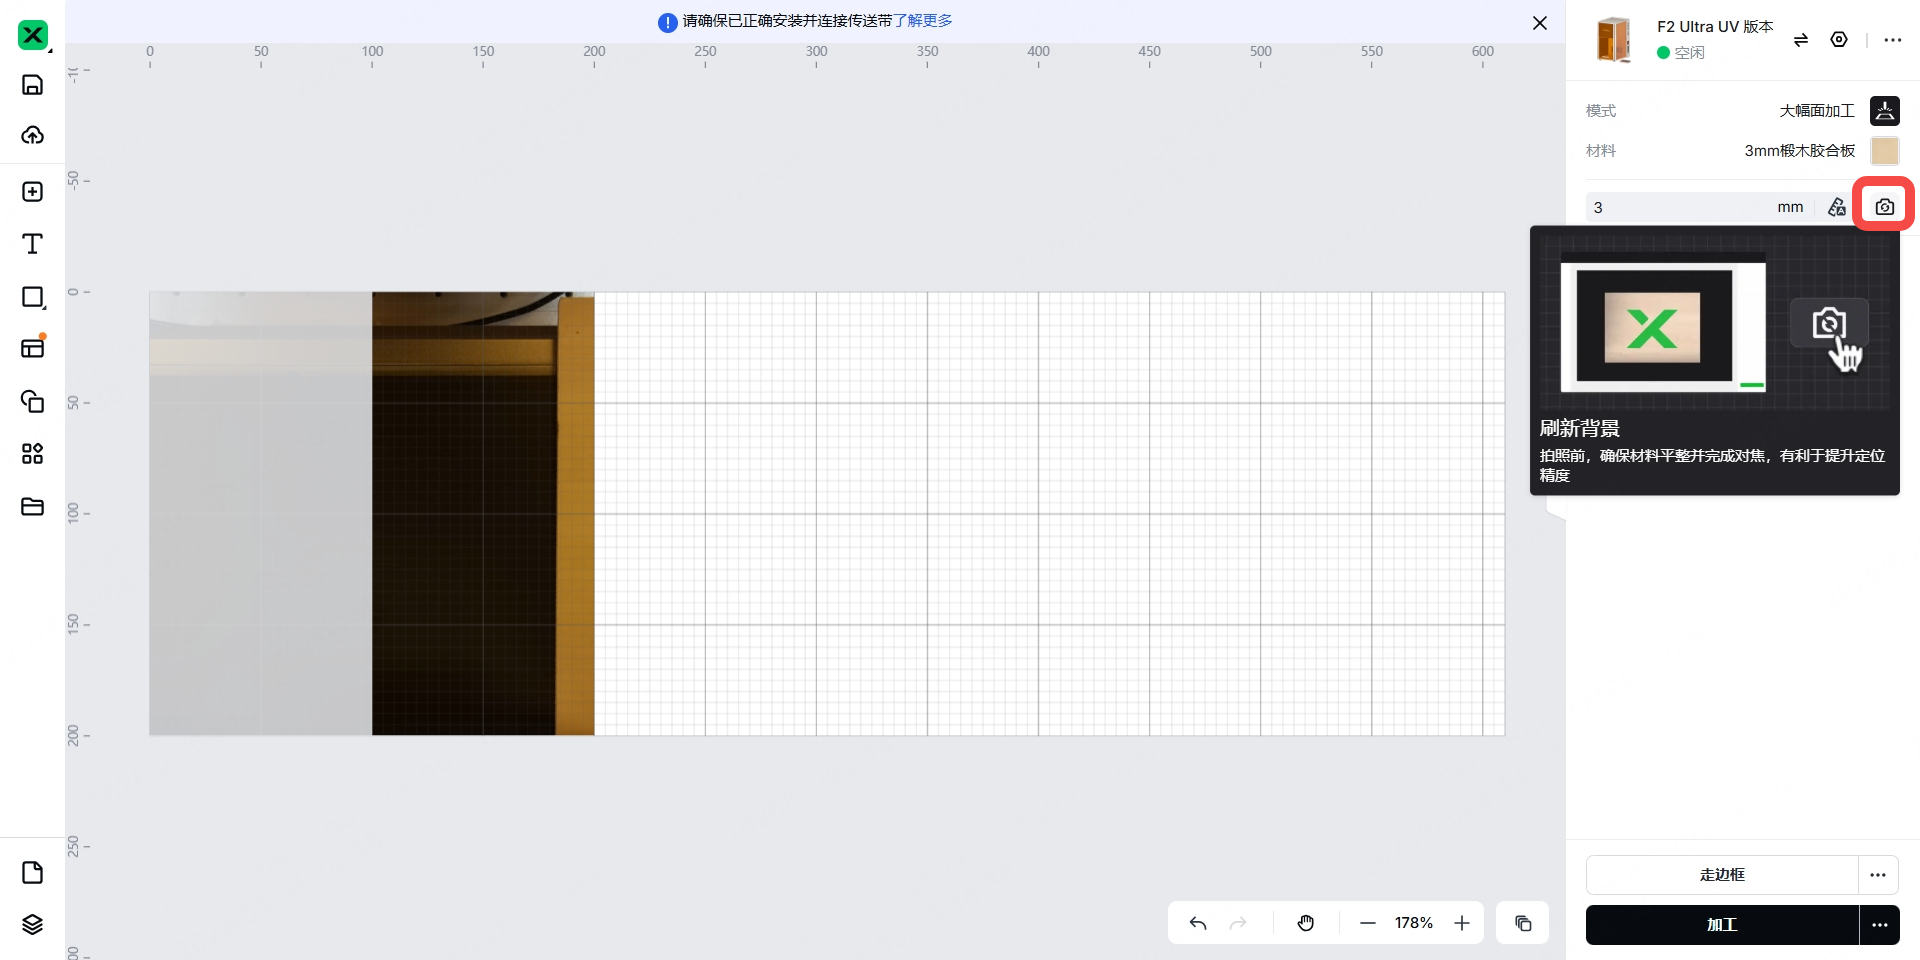Open more options beside 走边框

coord(1878,875)
